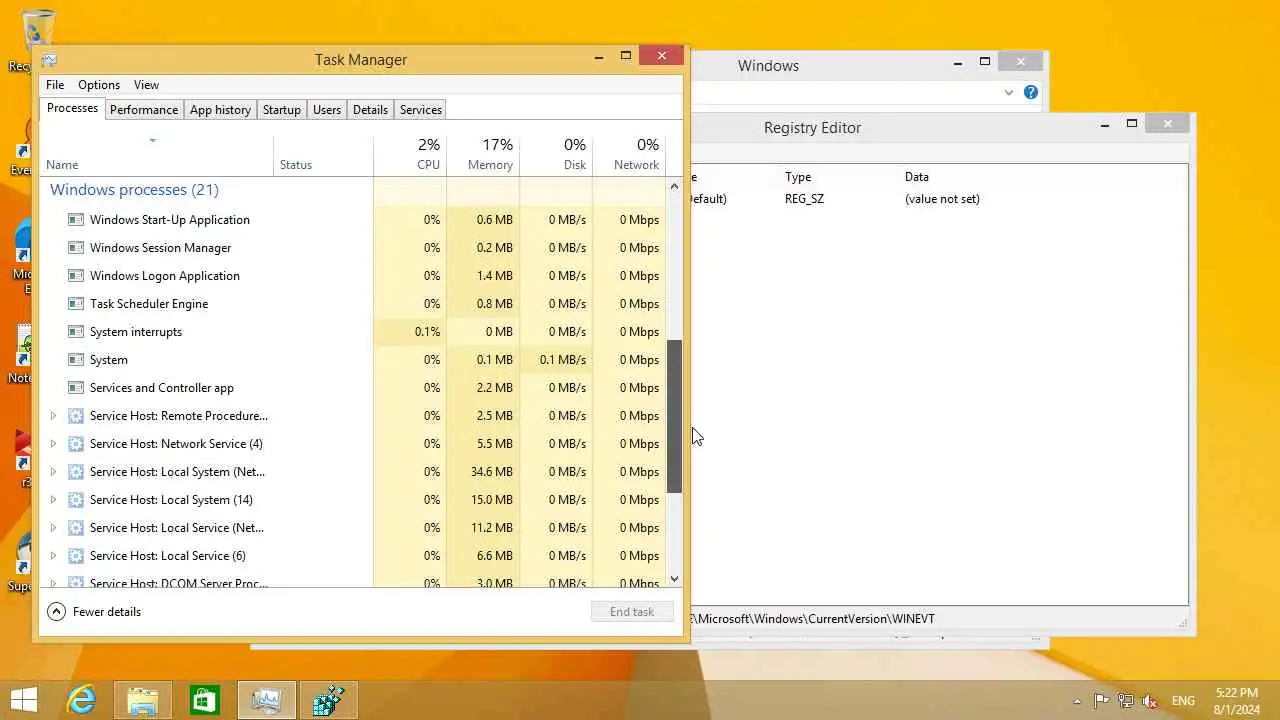Sort processes by CPU column
This screenshot has height=720, width=1280.
pyautogui.click(x=410, y=154)
